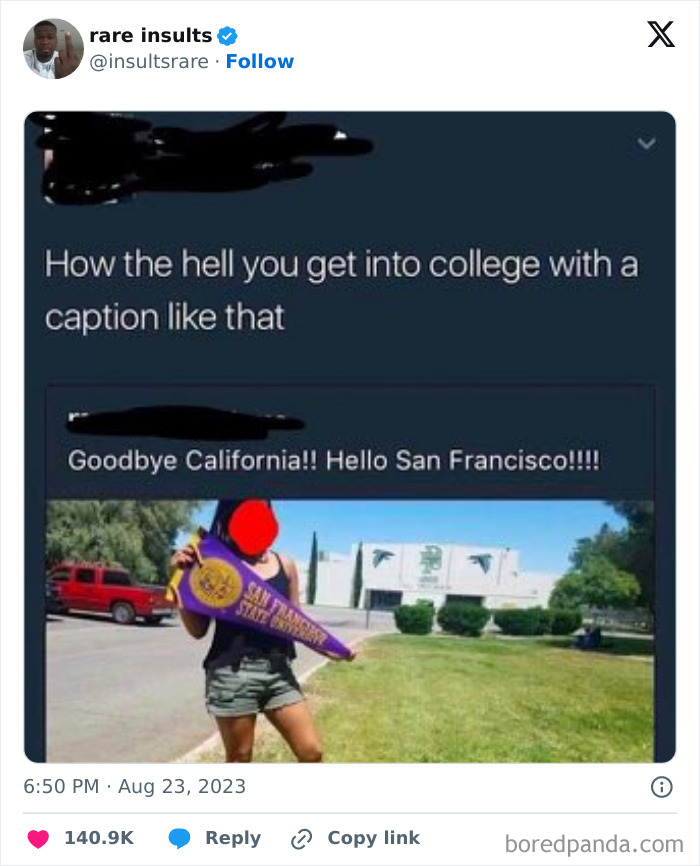This screenshot has height=866, width=700.
Task: Click the Goodbye California quoted caption
Action: coord(333,461)
